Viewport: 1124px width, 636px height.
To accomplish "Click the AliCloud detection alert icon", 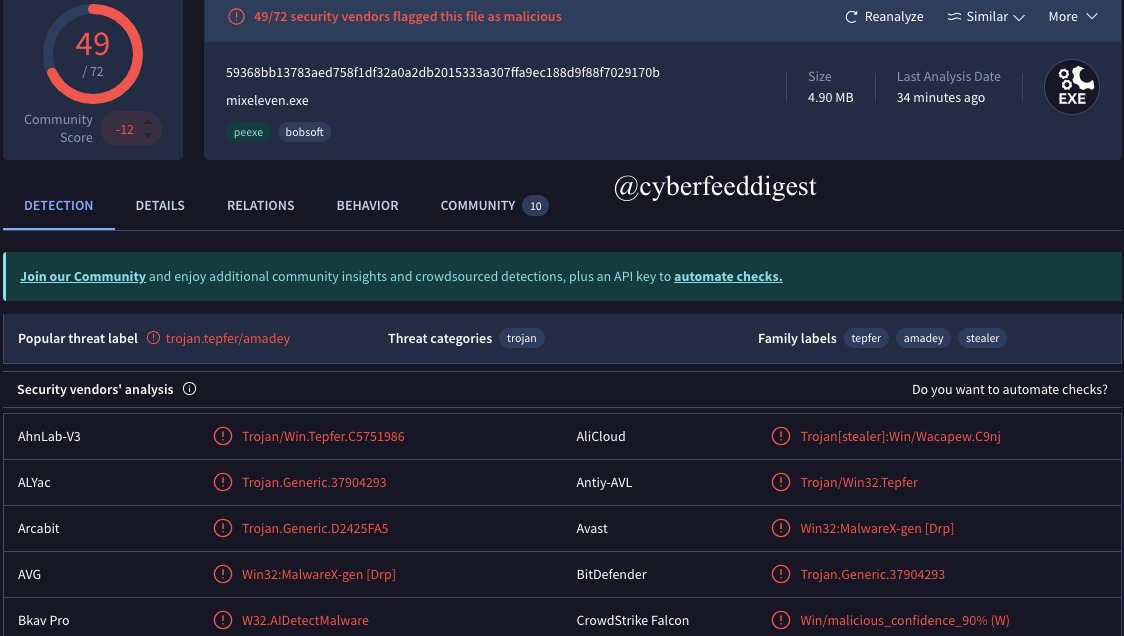I will point(781,436).
